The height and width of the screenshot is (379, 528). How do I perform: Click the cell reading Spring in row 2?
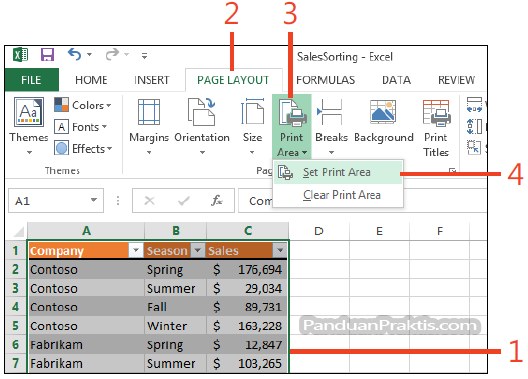(x=175, y=270)
